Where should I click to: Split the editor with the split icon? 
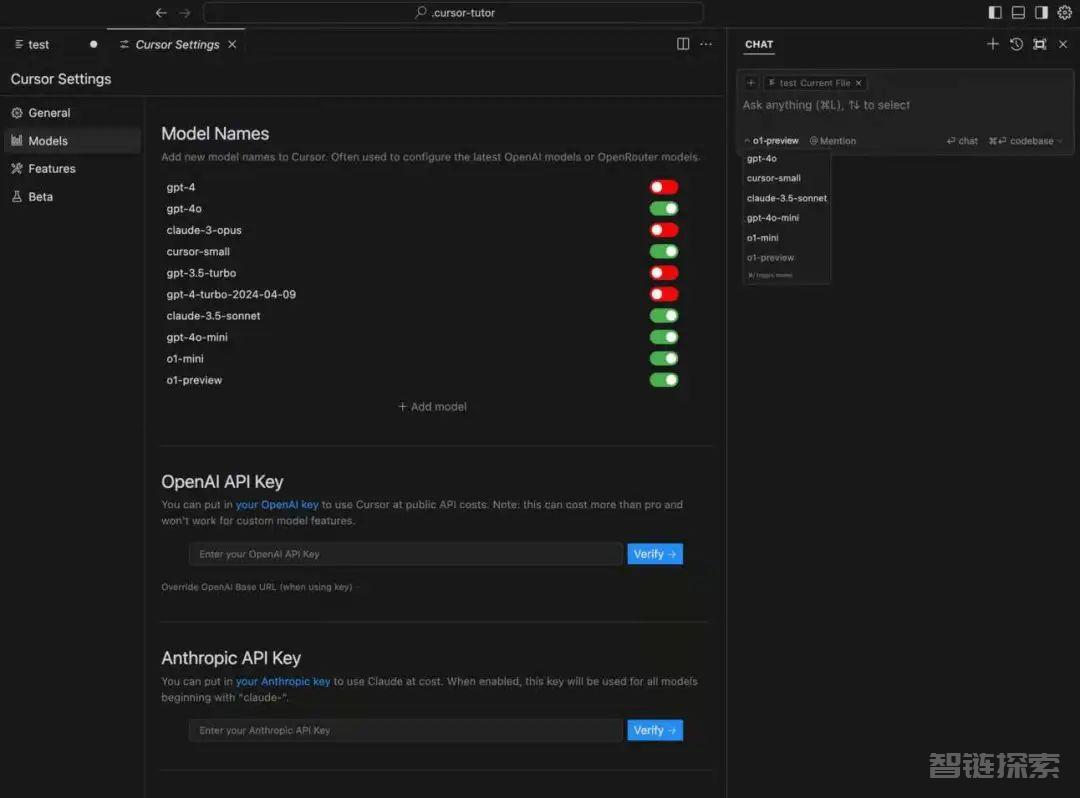pyautogui.click(x=683, y=44)
